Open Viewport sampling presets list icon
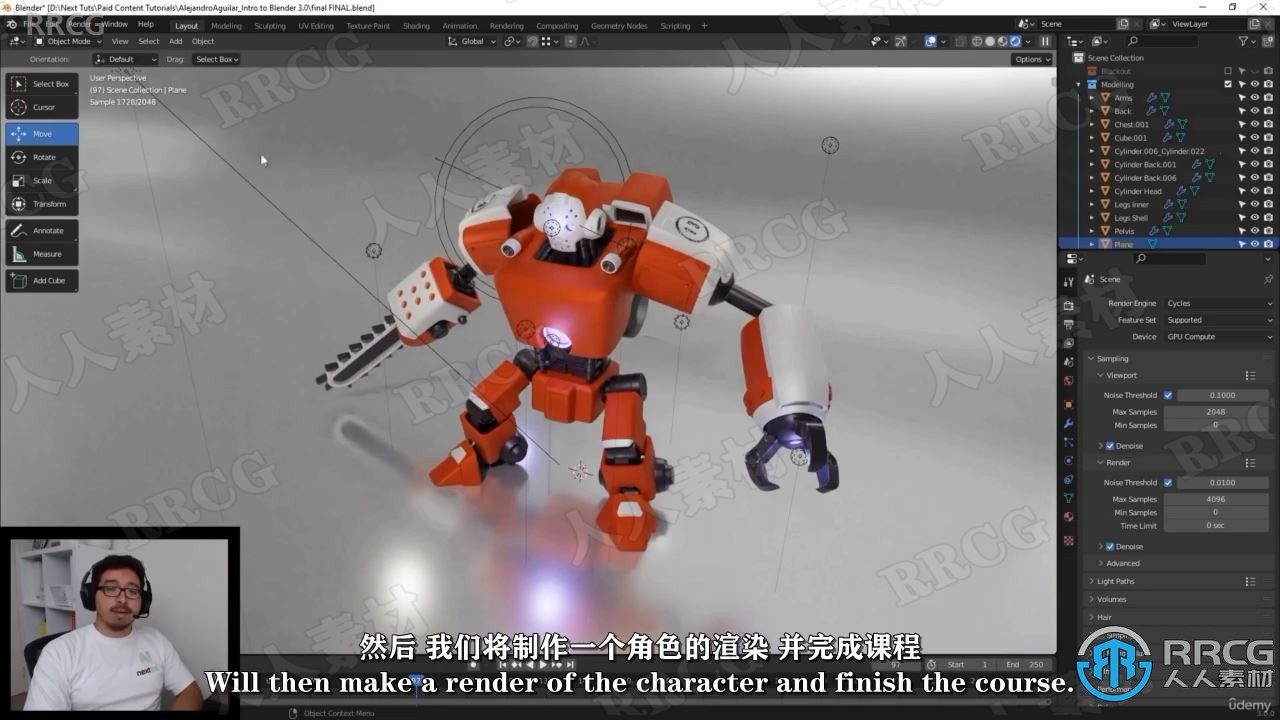This screenshot has height=720, width=1280. tap(1250, 375)
